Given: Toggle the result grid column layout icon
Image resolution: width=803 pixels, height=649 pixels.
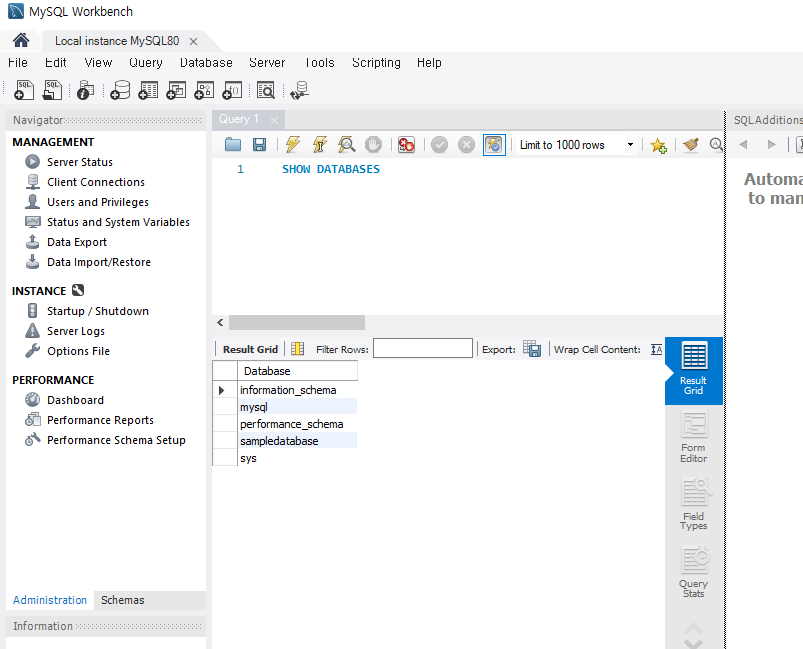Looking at the screenshot, I should (298, 349).
